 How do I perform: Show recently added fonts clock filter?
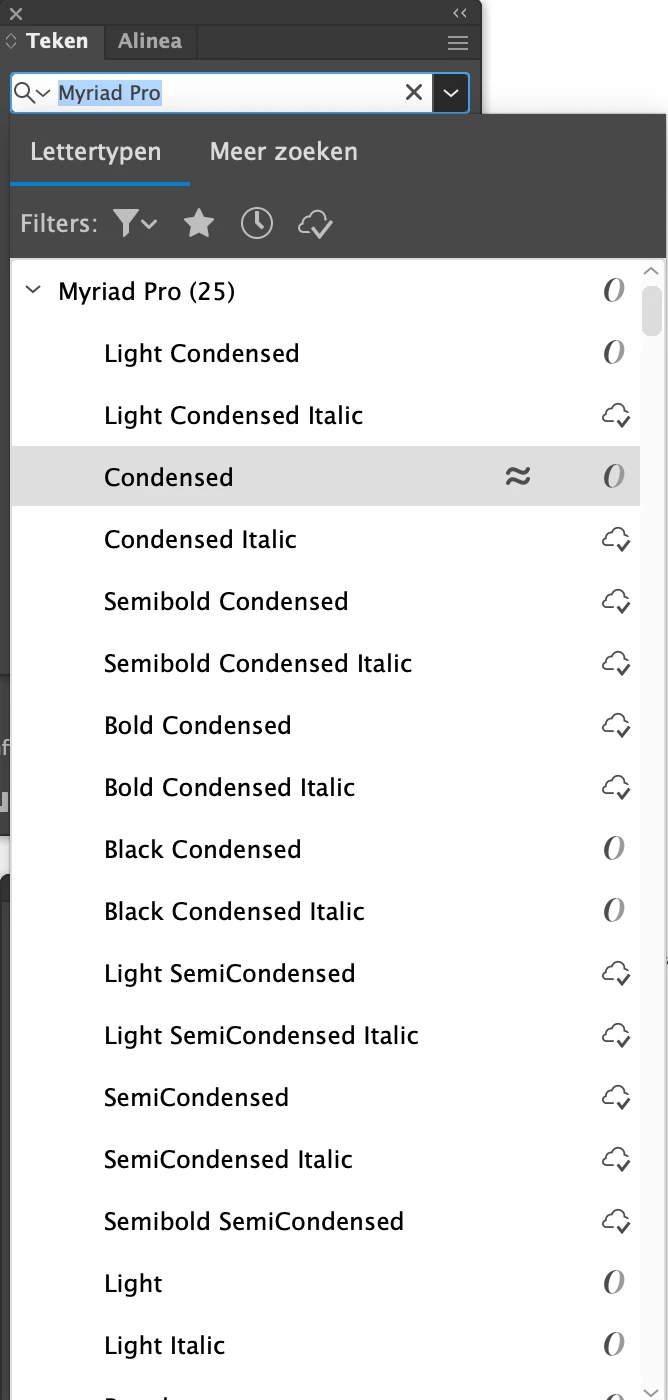pos(257,224)
